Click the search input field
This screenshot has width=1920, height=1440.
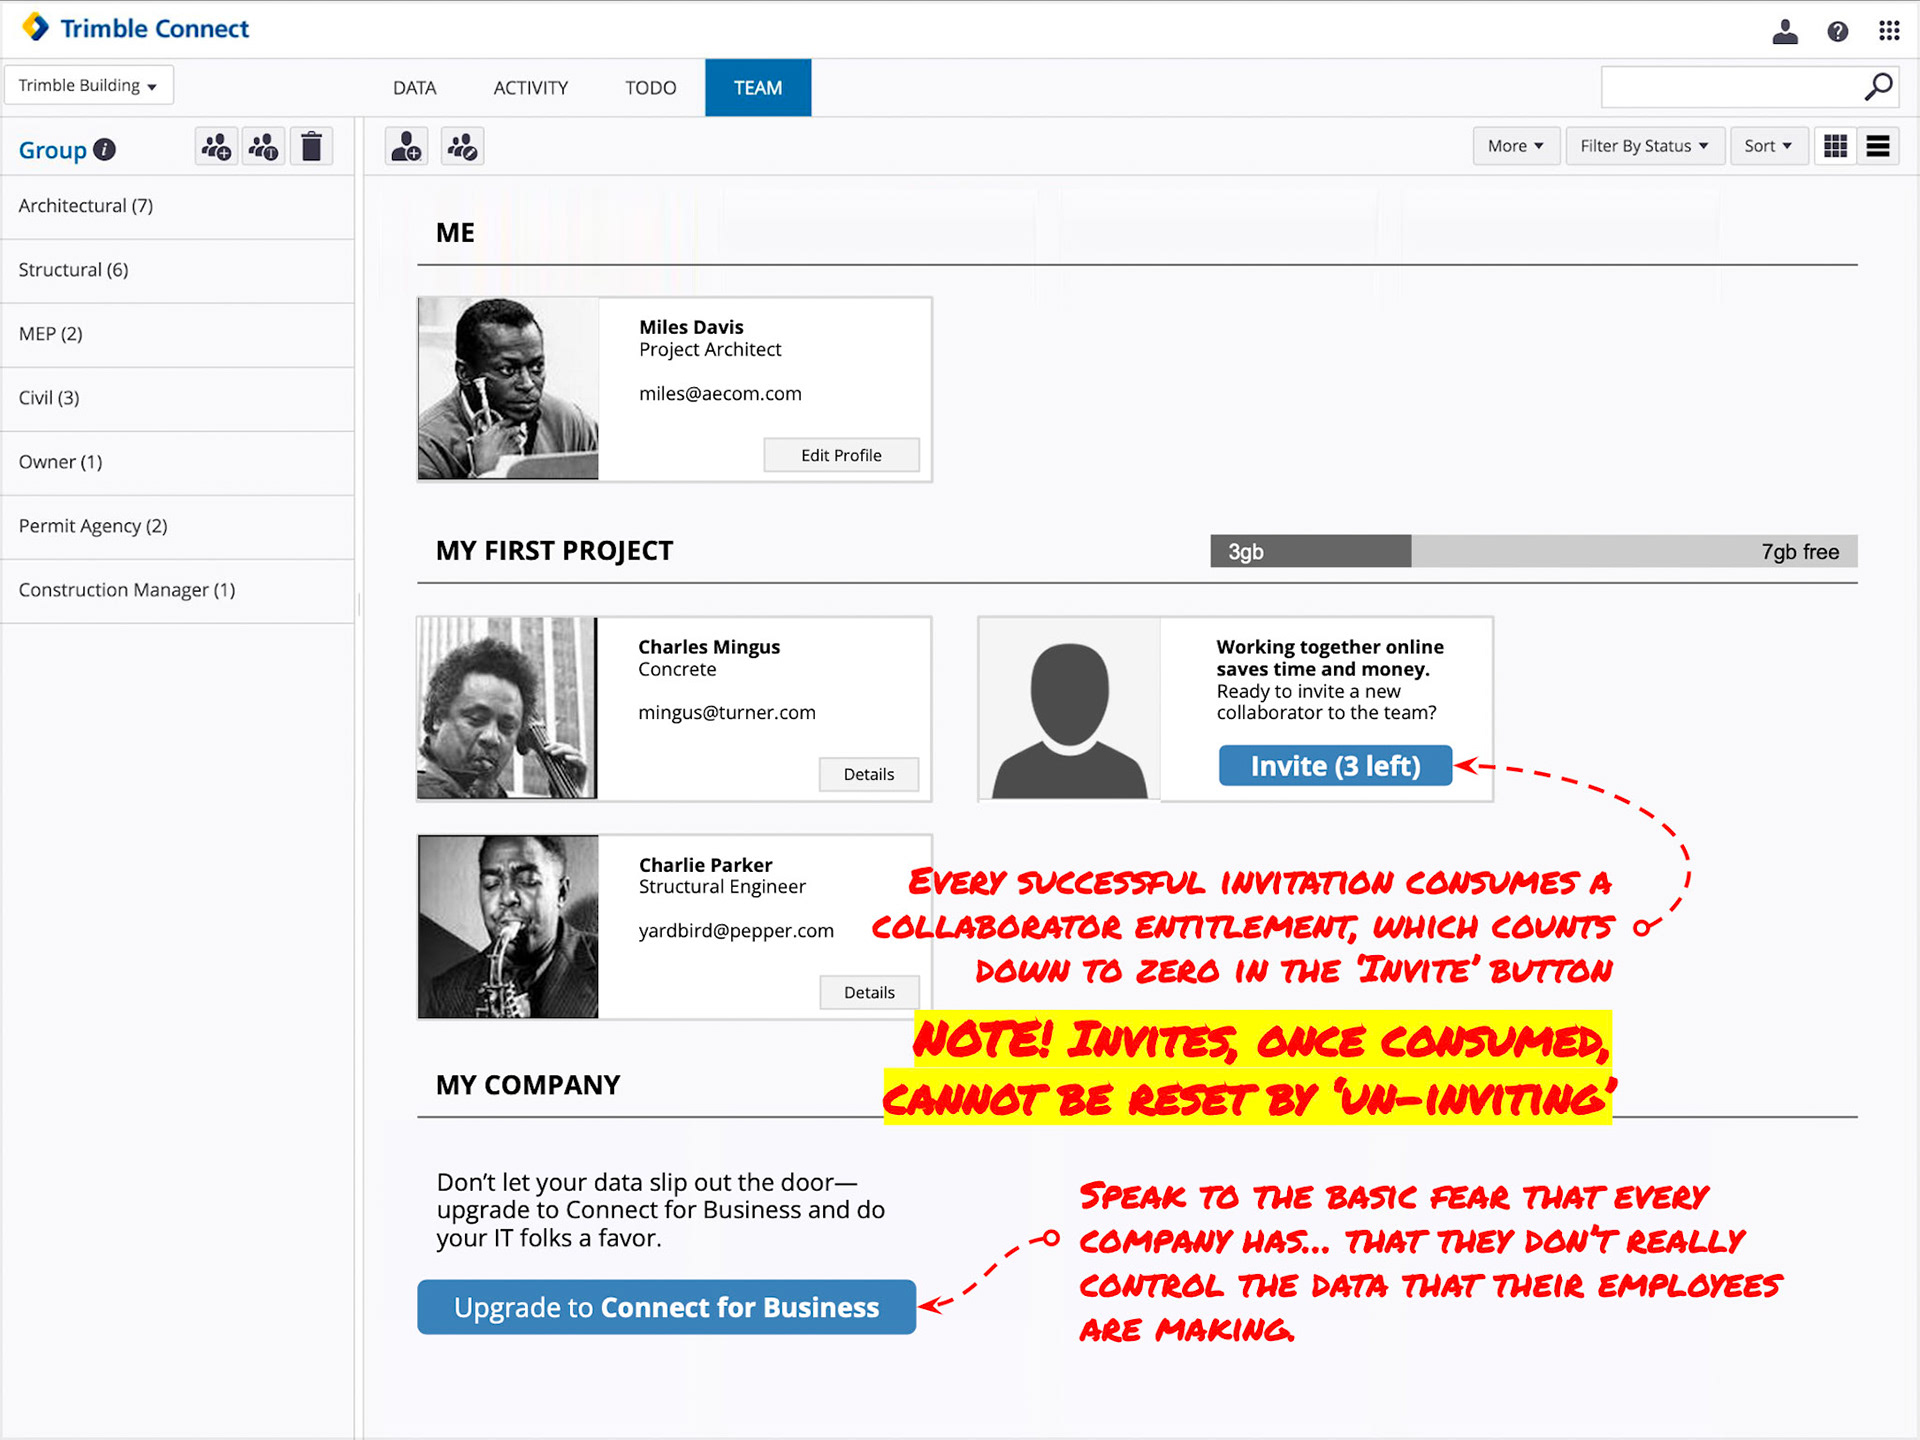1728,88
